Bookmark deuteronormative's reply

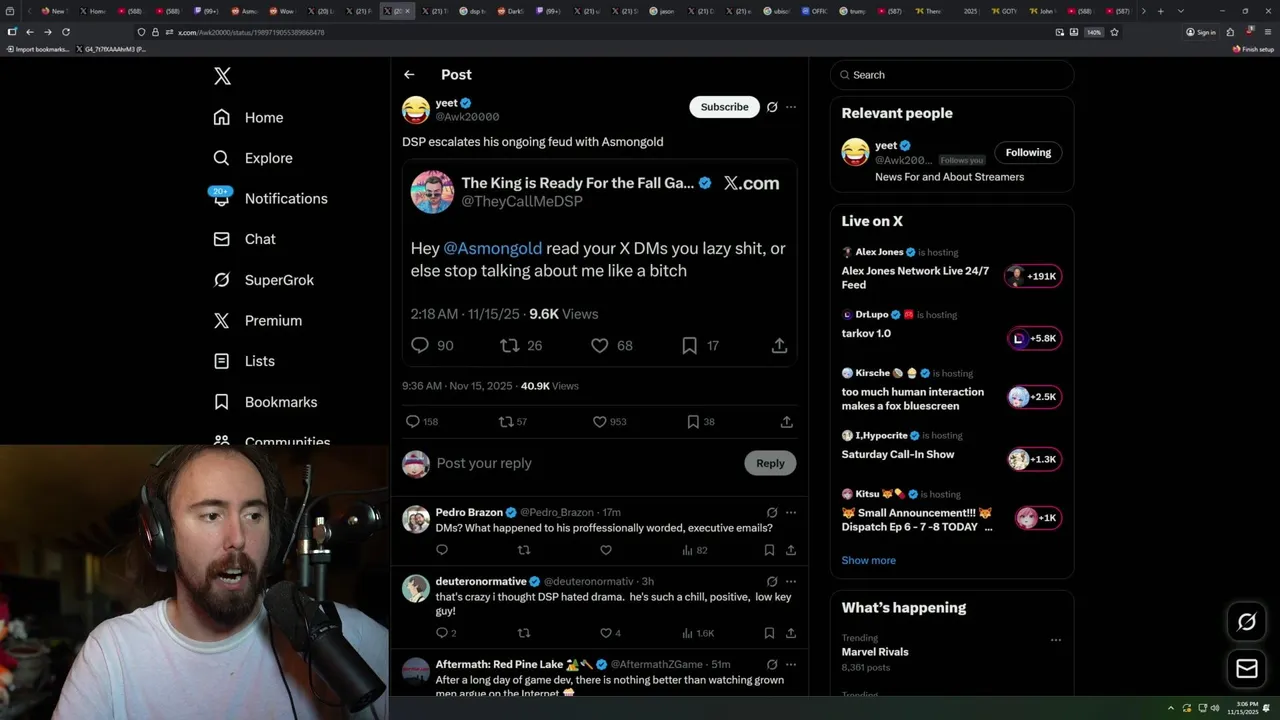[x=769, y=633]
